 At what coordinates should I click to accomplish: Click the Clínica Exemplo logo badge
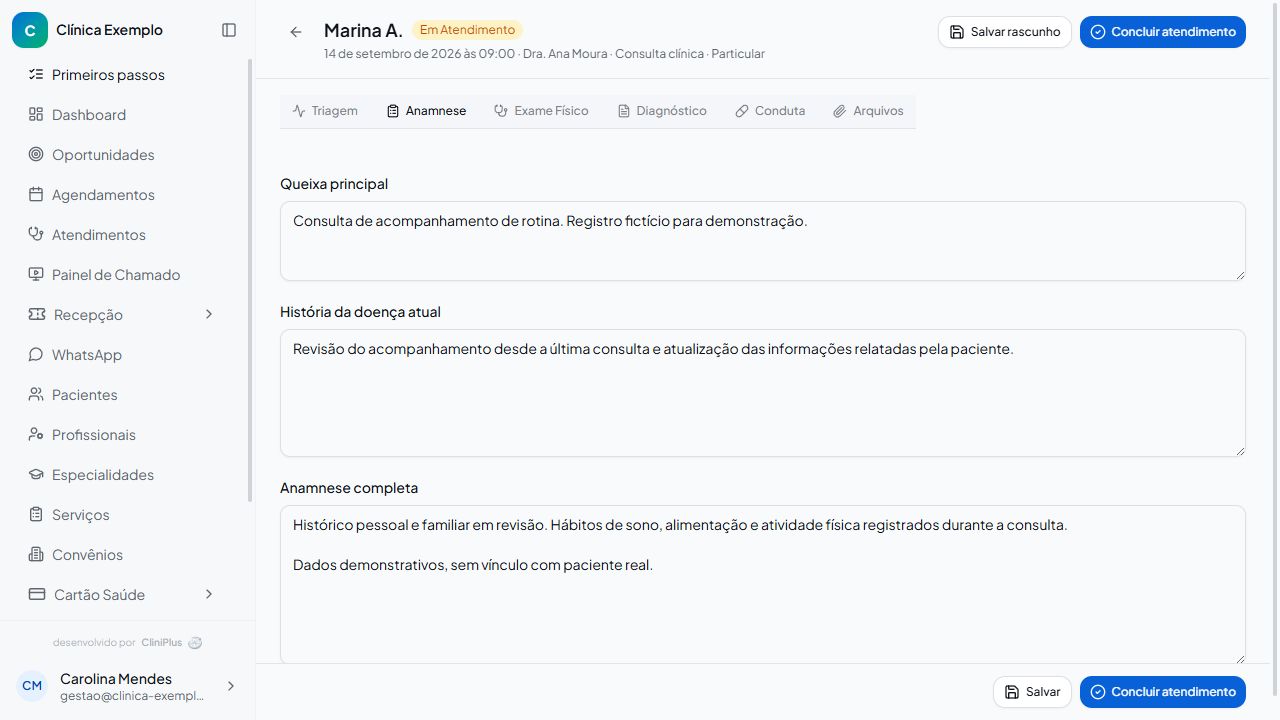(x=30, y=30)
